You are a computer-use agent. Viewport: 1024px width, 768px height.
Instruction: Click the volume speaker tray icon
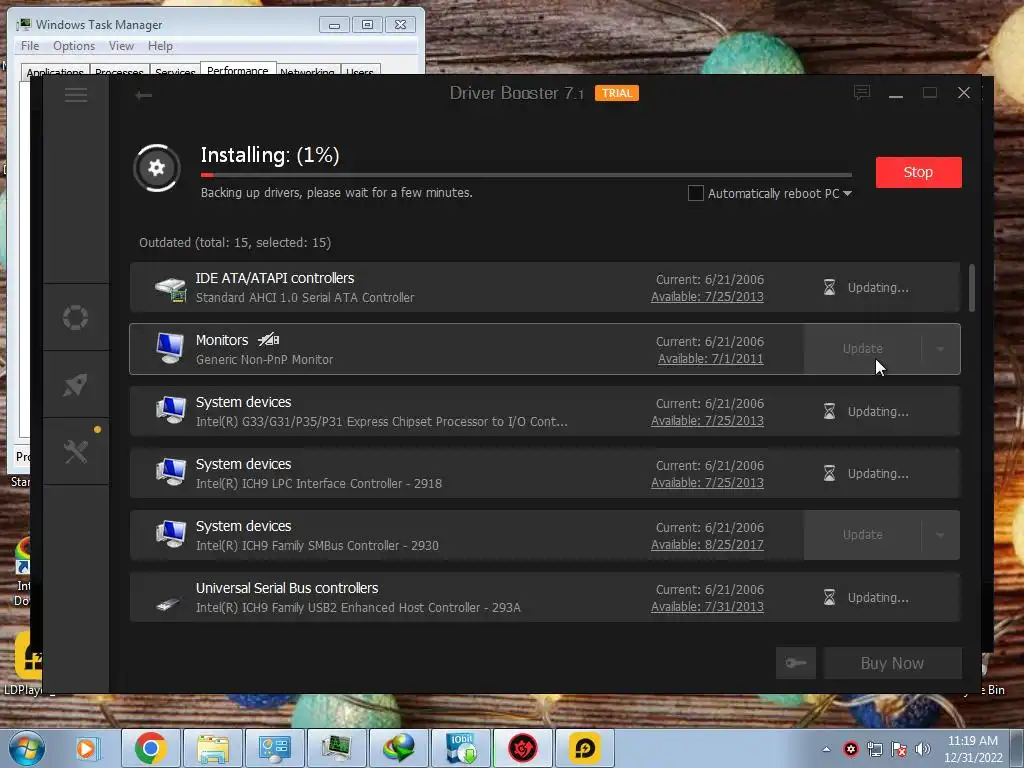922,749
